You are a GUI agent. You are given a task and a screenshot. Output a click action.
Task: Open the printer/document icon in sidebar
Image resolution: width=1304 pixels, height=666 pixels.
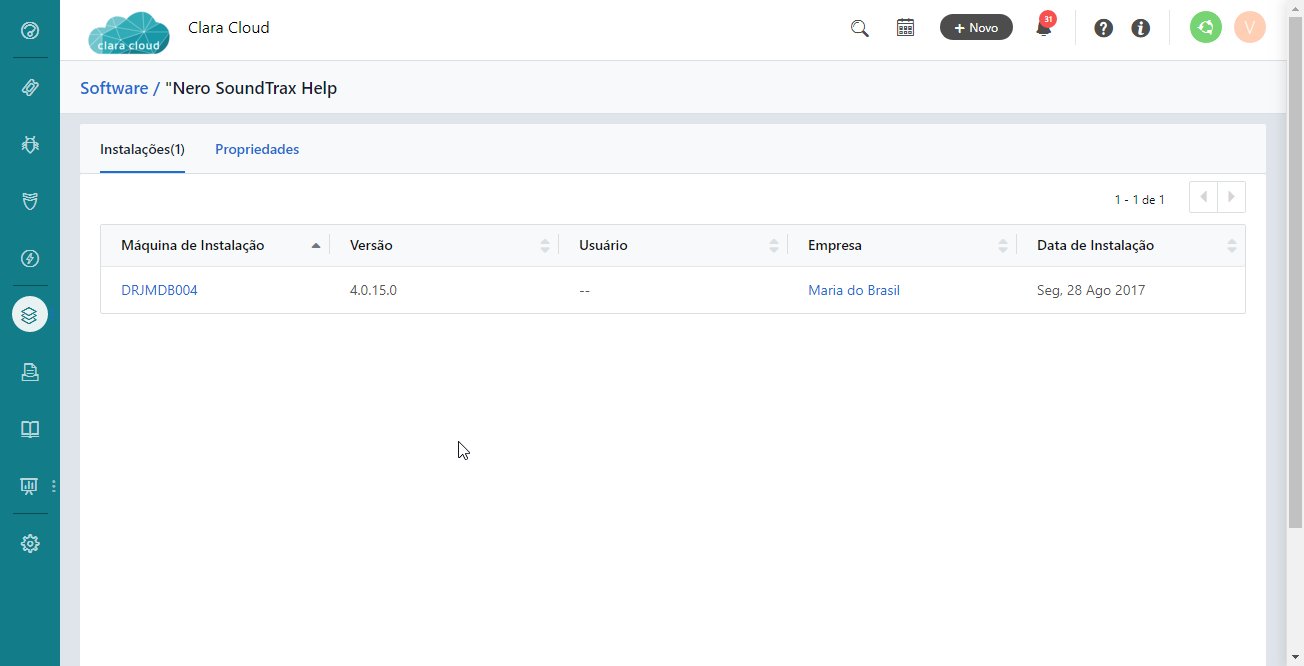point(30,372)
